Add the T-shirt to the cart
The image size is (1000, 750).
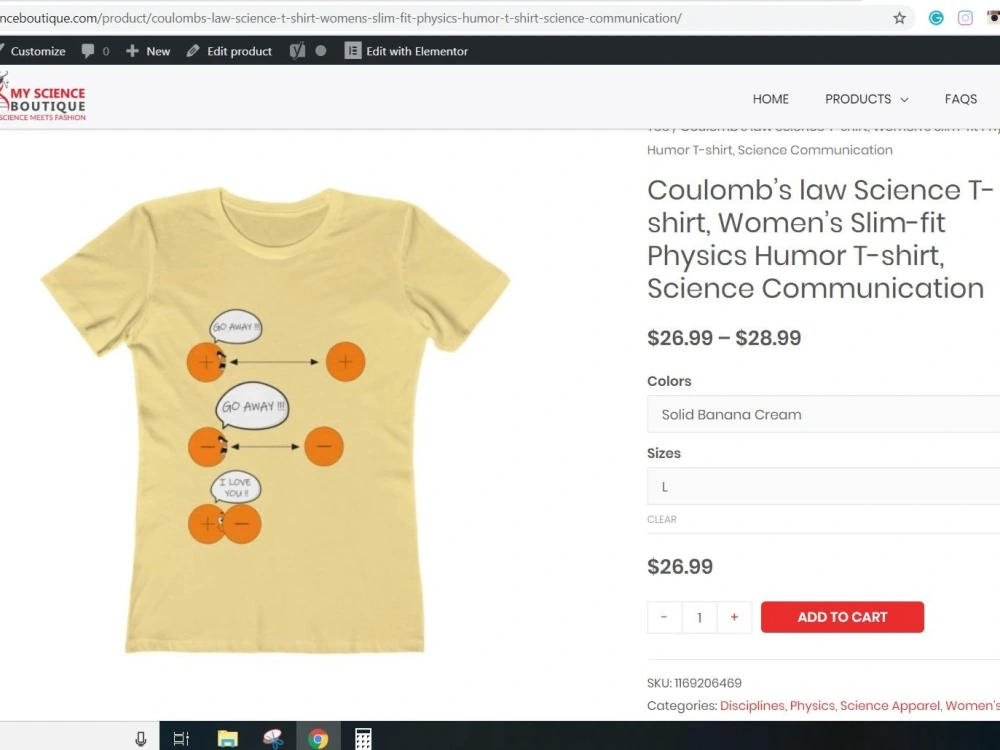[x=842, y=617]
